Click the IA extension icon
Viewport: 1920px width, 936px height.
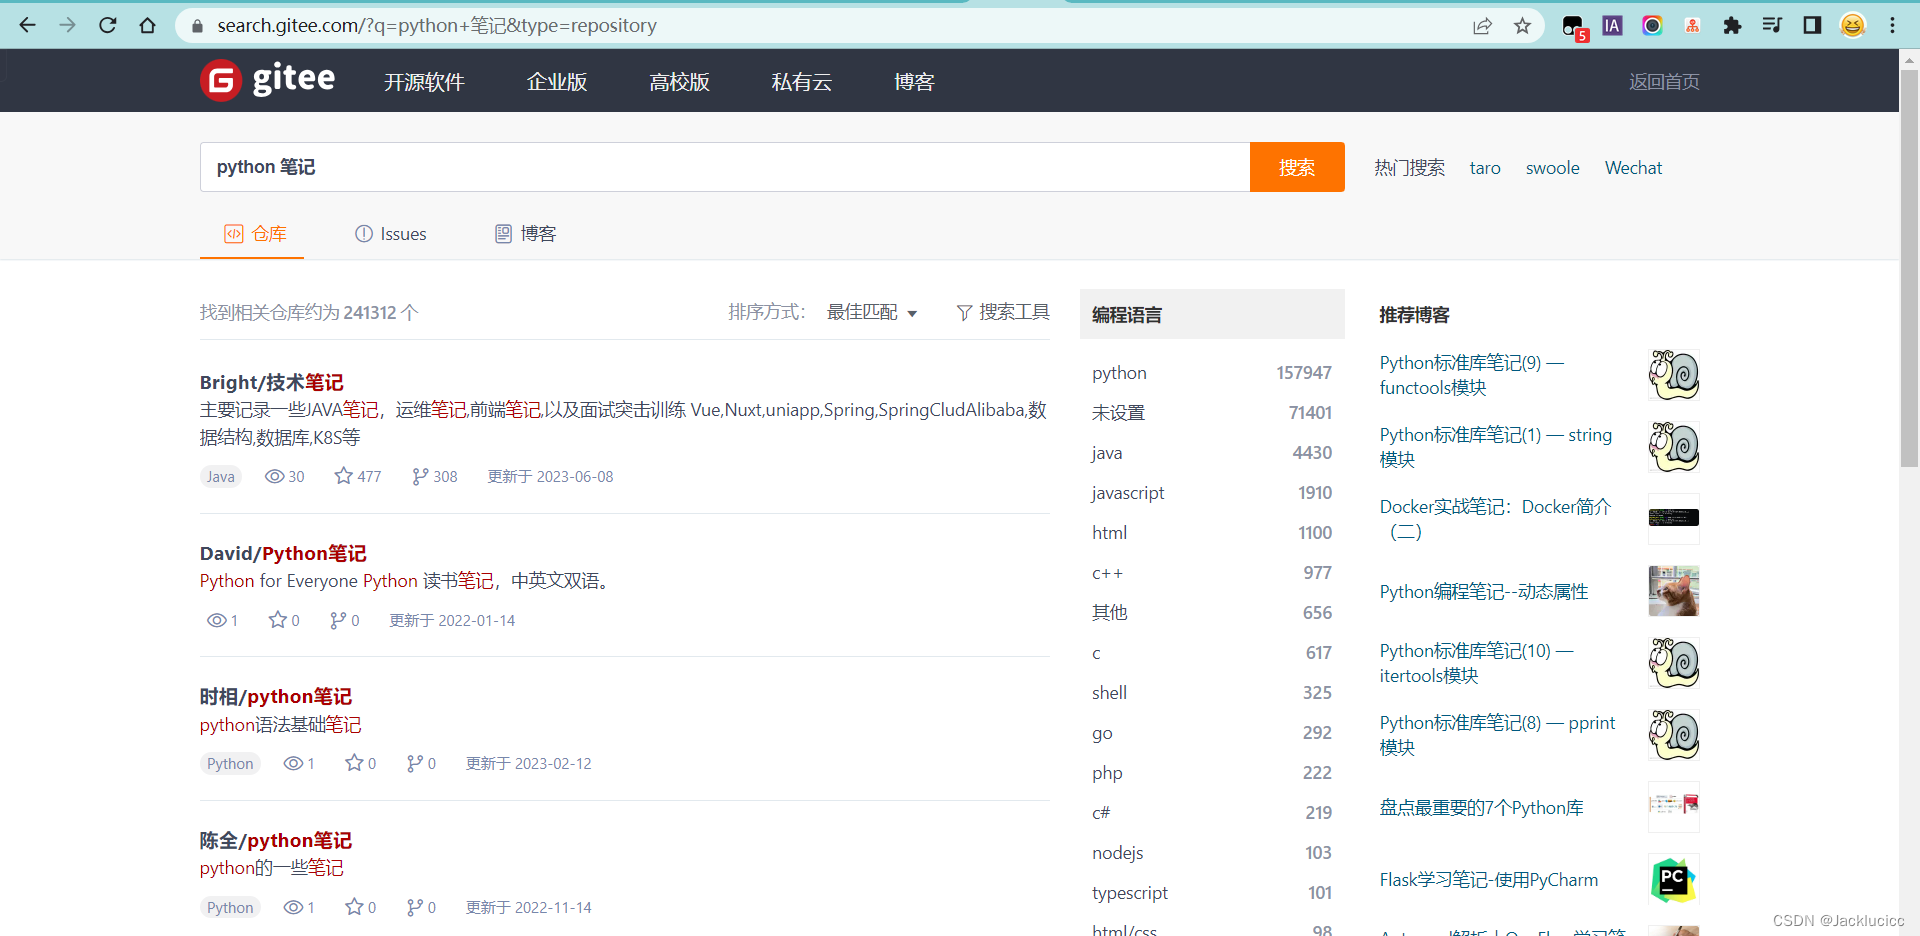tap(1612, 26)
